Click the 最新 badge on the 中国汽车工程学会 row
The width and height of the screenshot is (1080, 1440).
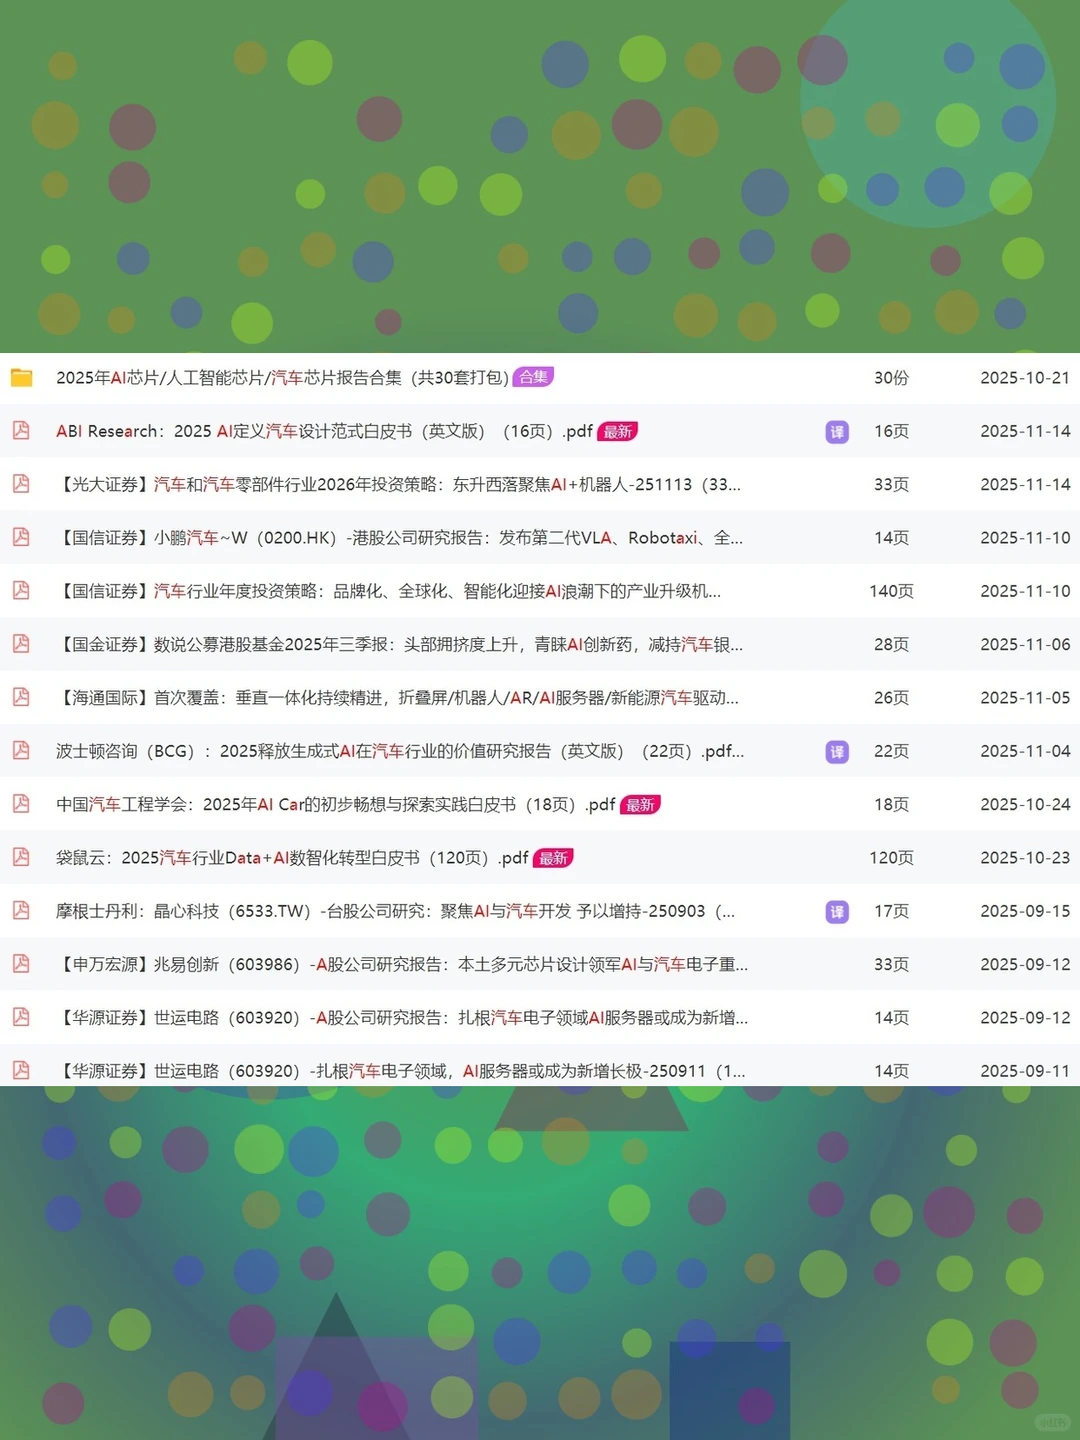coord(640,804)
